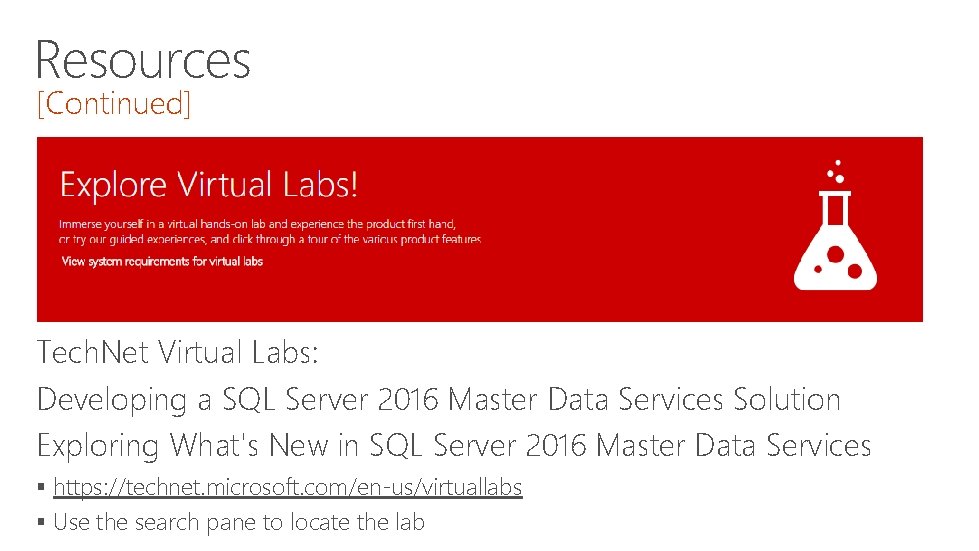Click the bullet marker beside the technet URL

[x=41, y=488]
